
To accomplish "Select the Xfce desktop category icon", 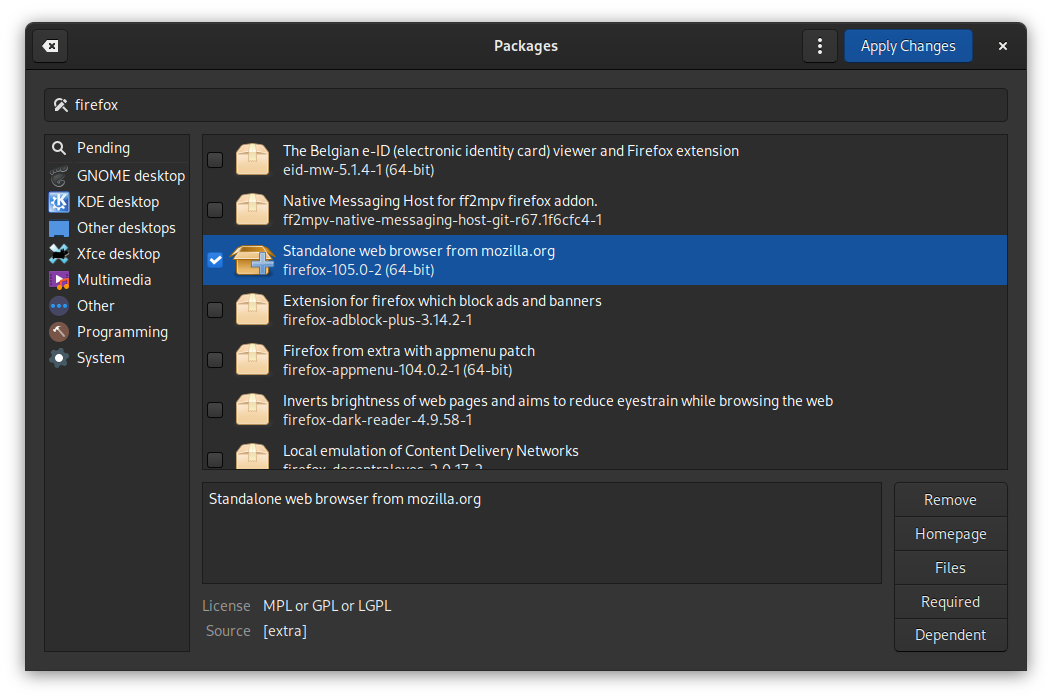I will (x=60, y=253).
